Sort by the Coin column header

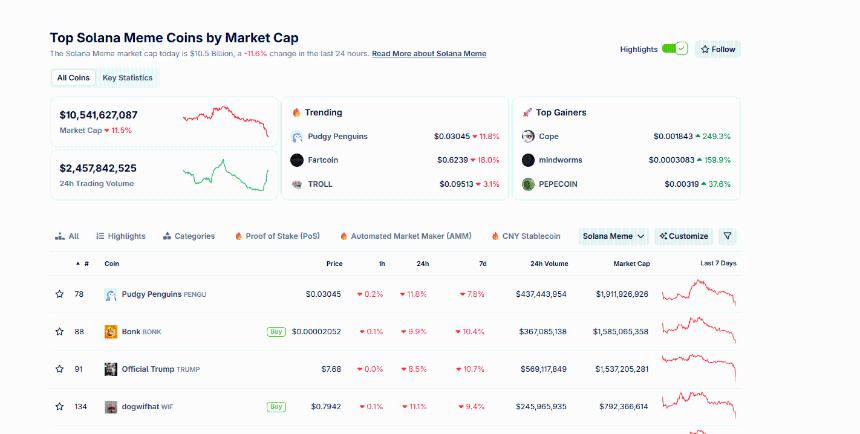(x=112, y=264)
